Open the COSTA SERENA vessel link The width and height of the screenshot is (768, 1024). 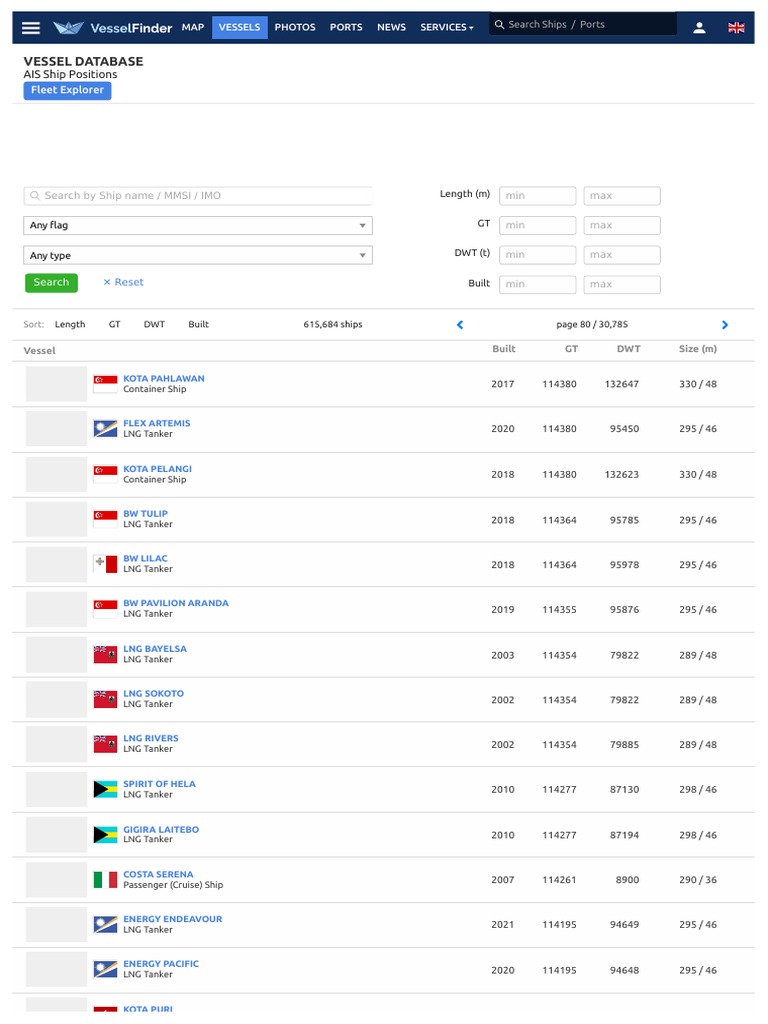(x=158, y=874)
